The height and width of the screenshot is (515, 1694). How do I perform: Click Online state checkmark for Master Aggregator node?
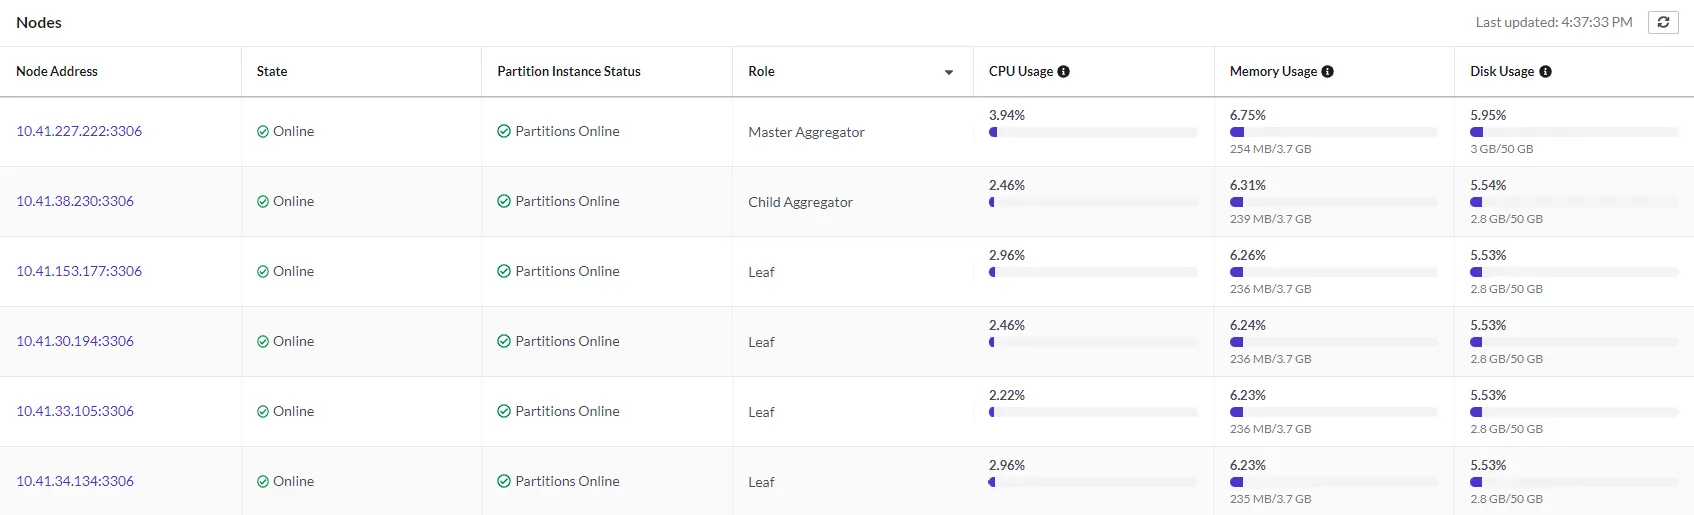263,132
